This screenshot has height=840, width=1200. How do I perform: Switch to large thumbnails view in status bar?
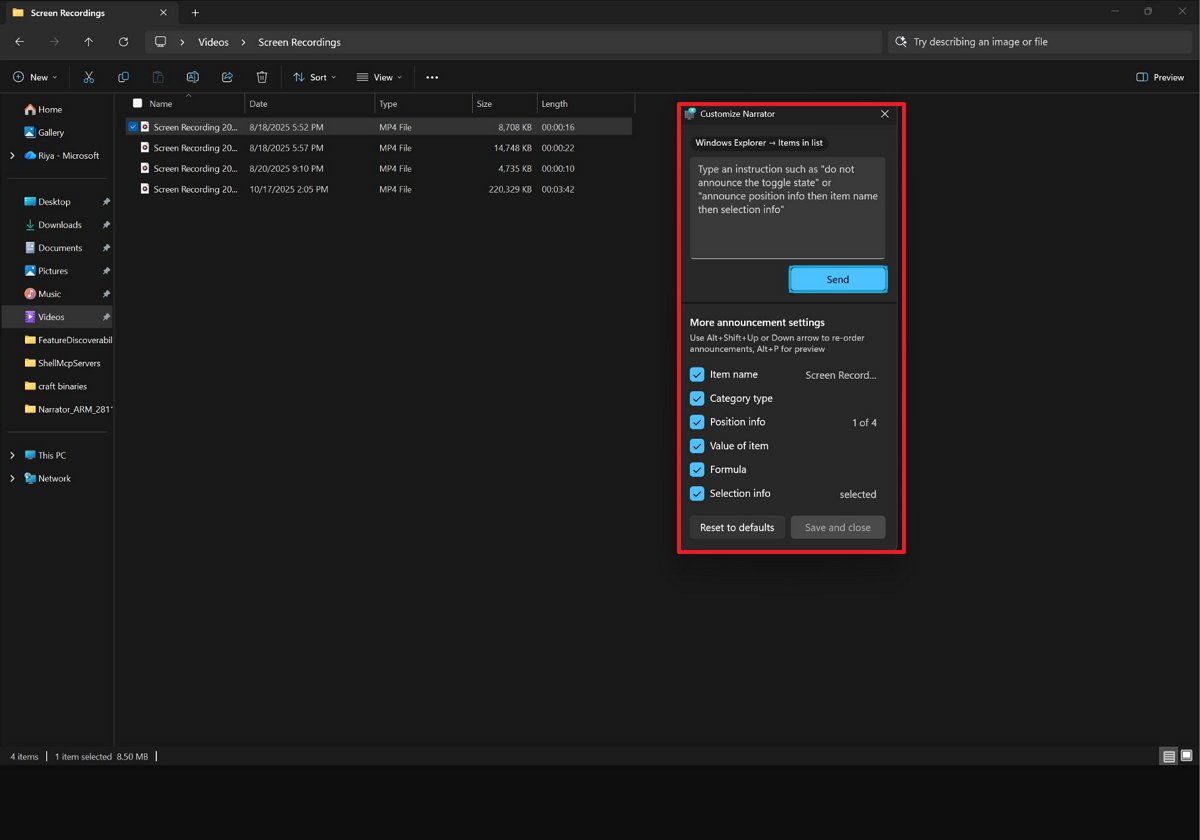tap(1185, 756)
